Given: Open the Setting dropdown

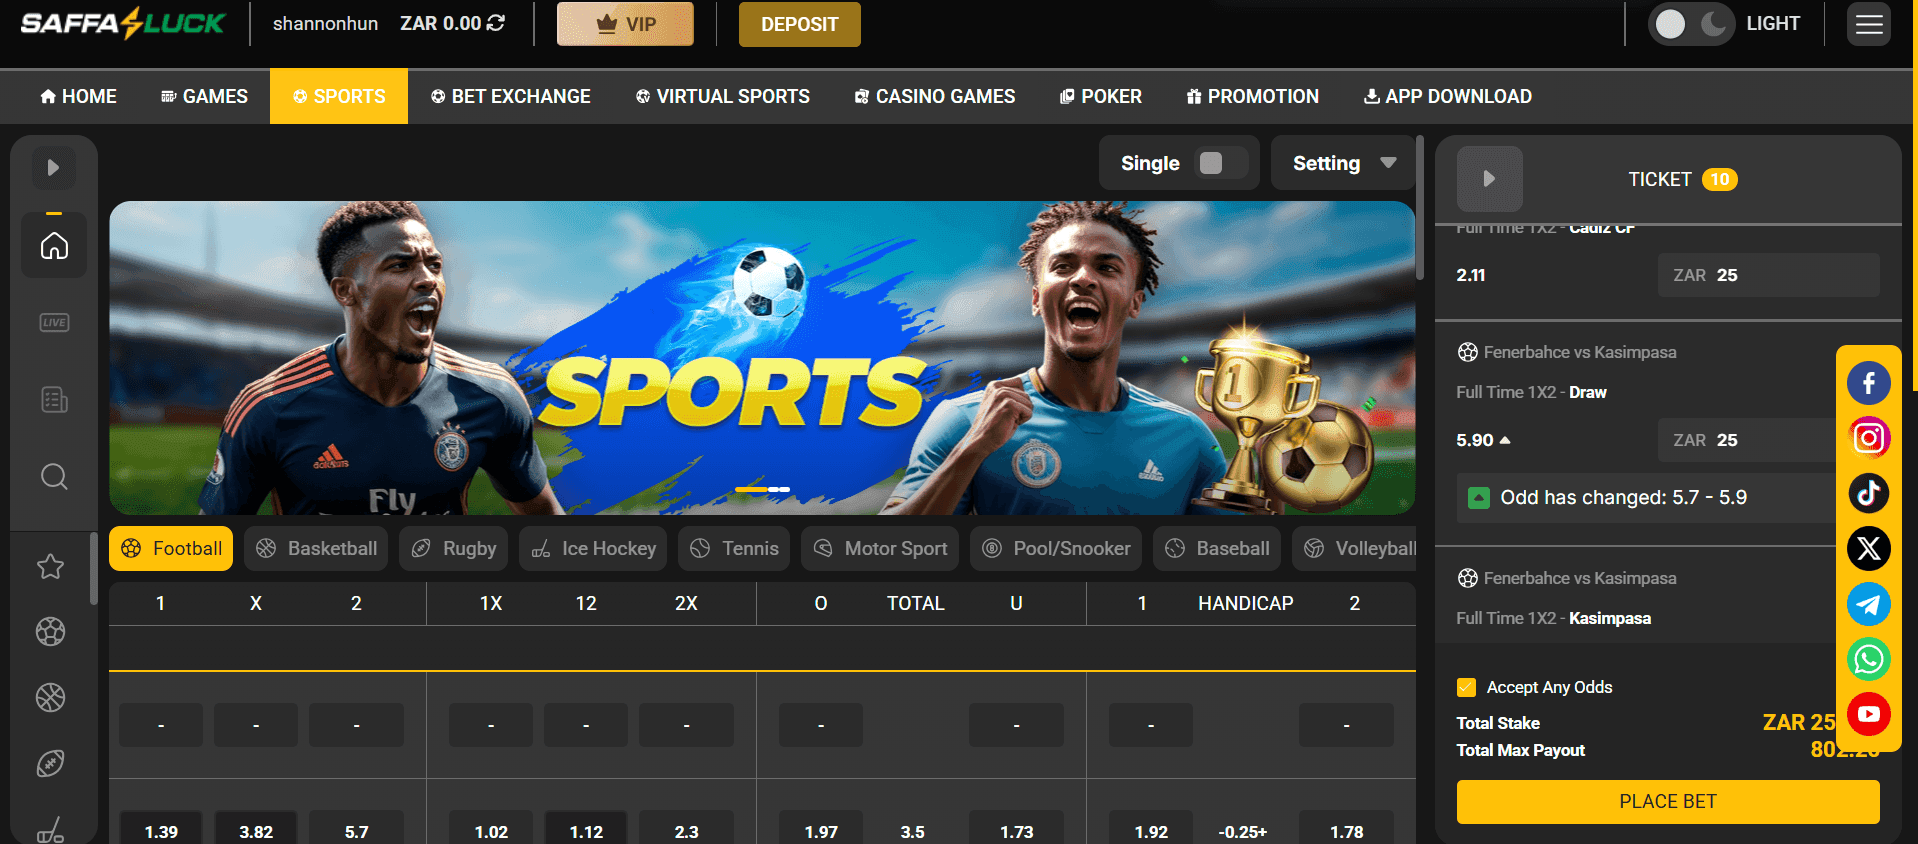Looking at the screenshot, I should point(1343,163).
